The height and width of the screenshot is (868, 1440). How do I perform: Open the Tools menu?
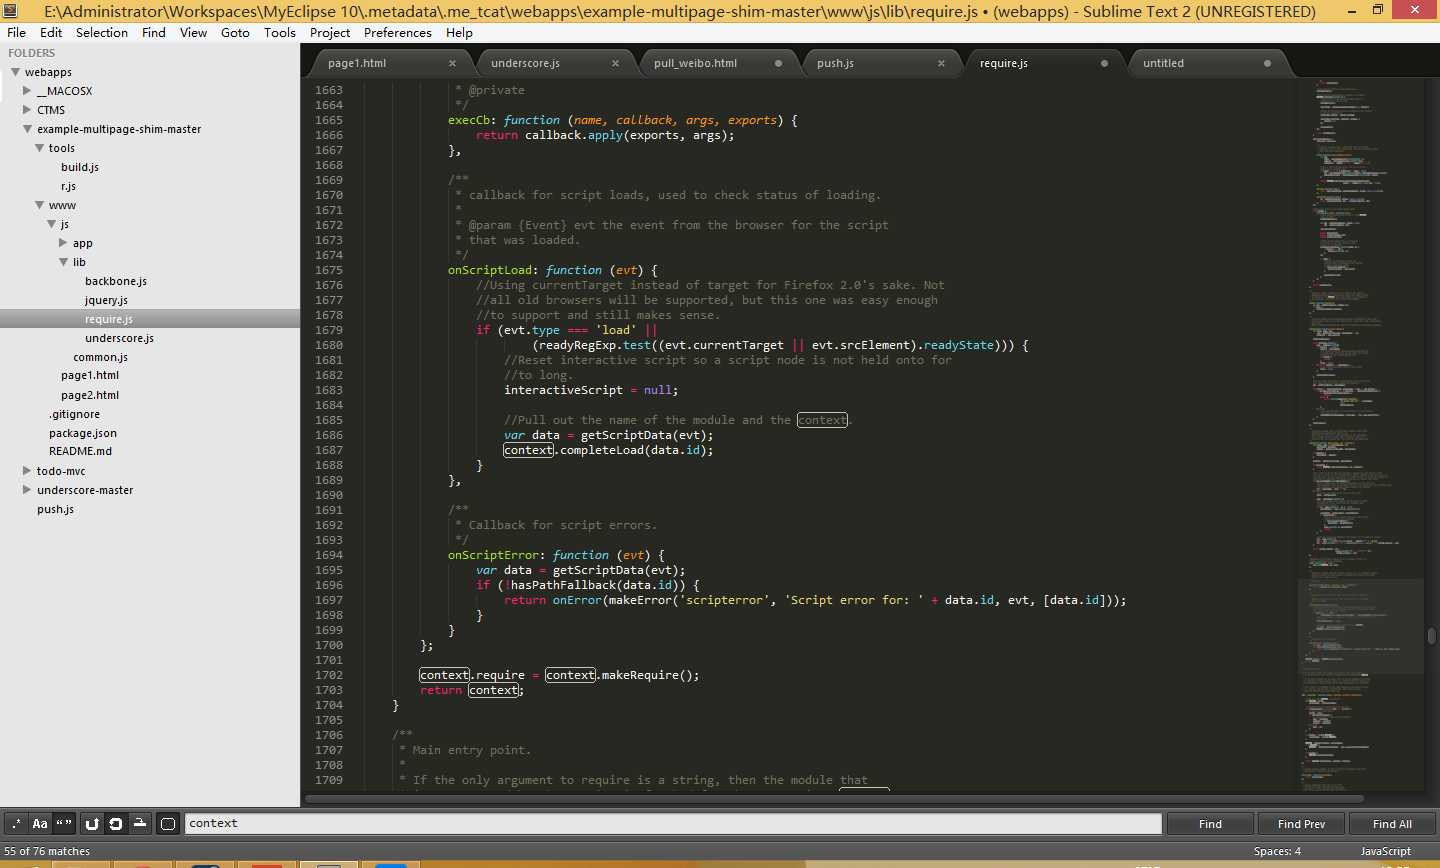[280, 33]
